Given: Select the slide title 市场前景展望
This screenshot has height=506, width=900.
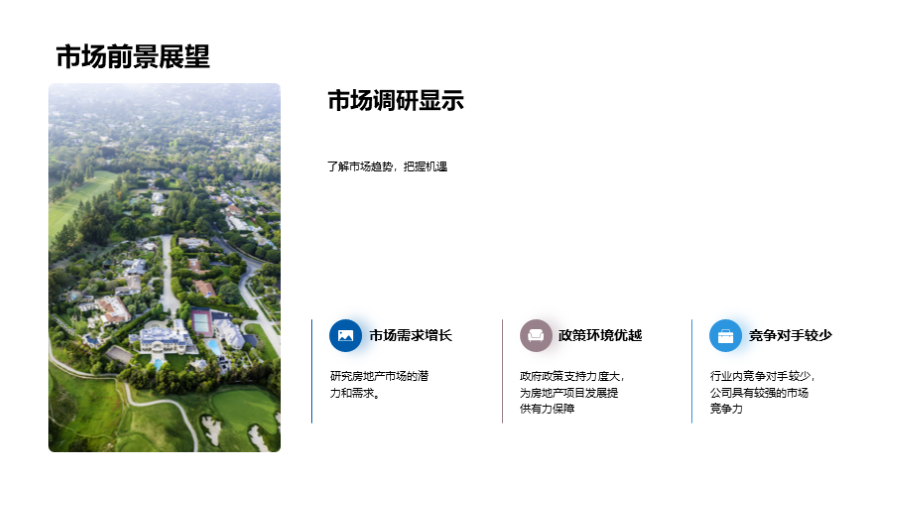Looking at the screenshot, I should pos(133,57).
